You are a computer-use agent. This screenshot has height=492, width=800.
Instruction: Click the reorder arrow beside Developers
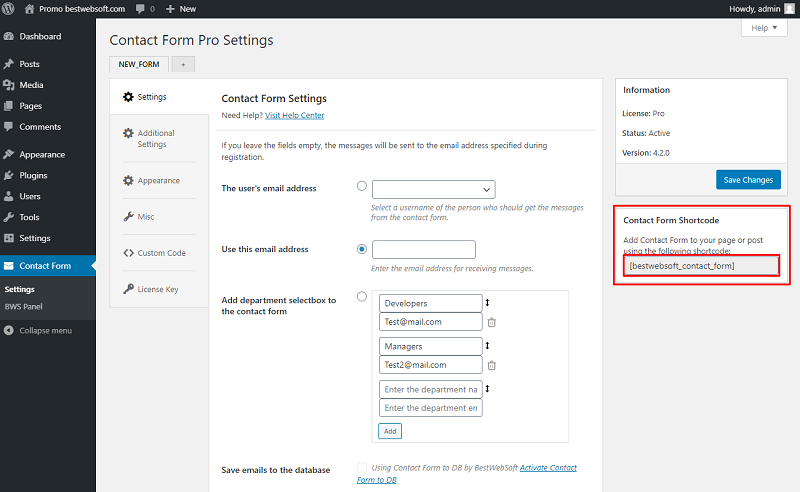[x=487, y=303]
